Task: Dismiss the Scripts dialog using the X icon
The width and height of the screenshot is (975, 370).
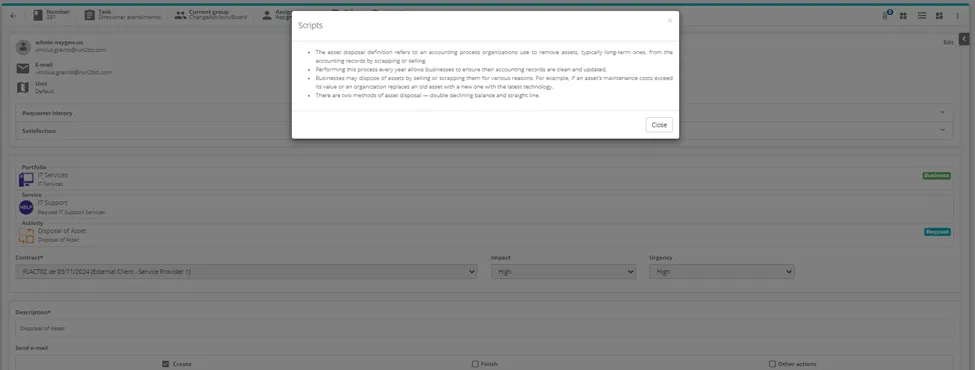Action: click(x=670, y=21)
